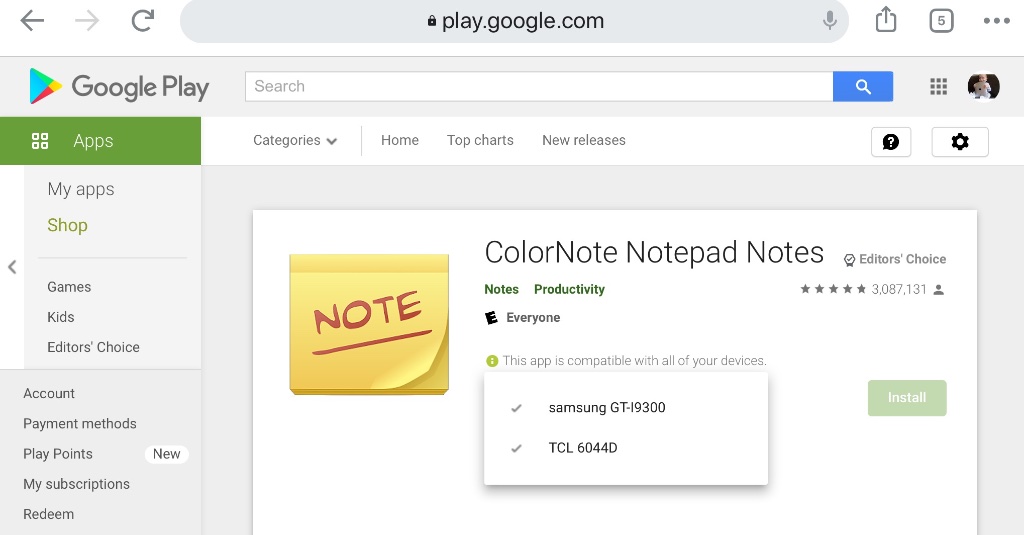
Task: Click the compatibility message text
Action: (x=634, y=361)
